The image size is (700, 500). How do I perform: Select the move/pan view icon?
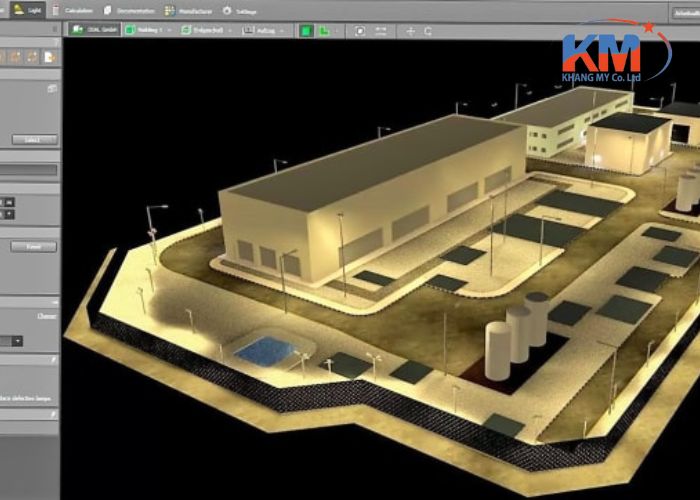411,31
